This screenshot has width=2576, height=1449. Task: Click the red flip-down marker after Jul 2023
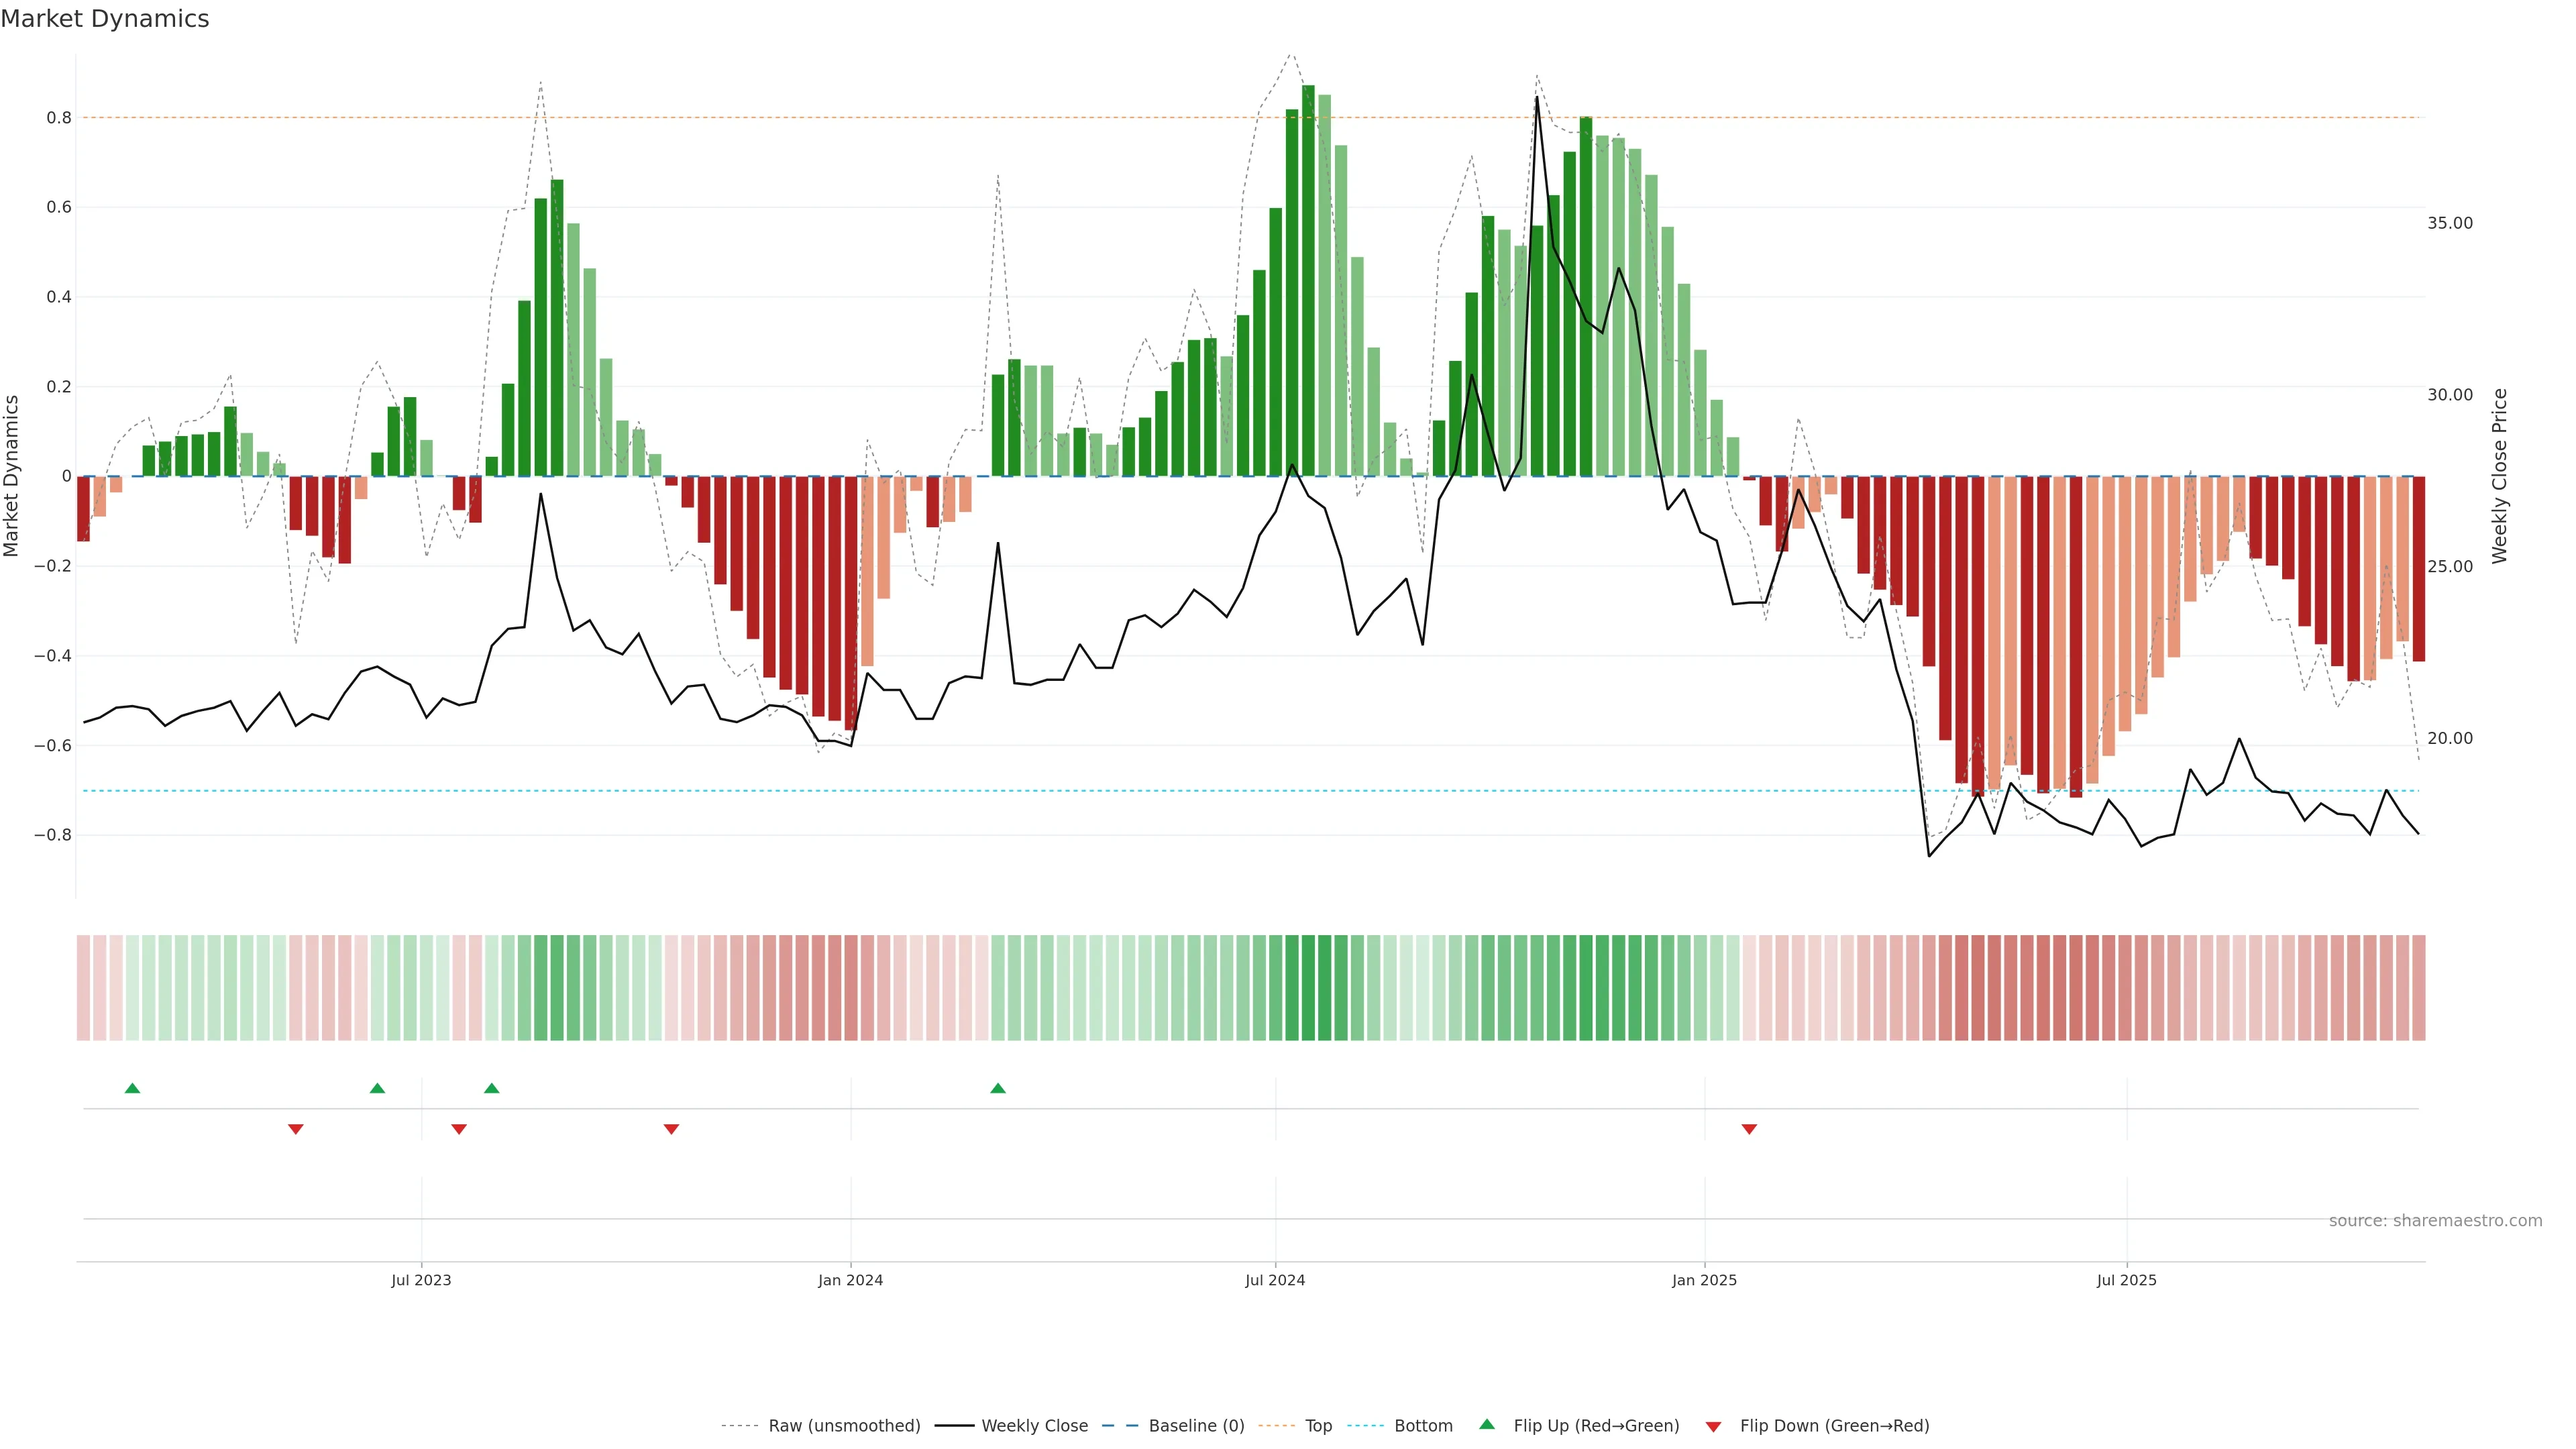coord(459,1129)
